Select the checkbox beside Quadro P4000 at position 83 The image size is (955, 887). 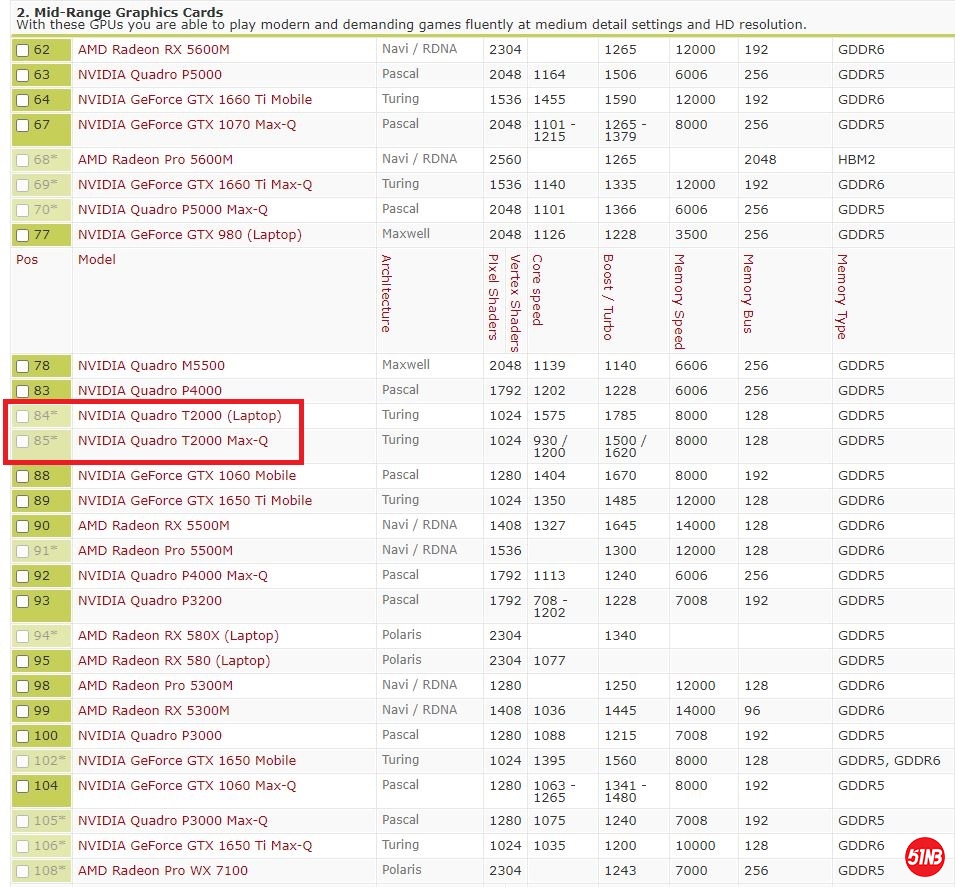pos(23,392)
